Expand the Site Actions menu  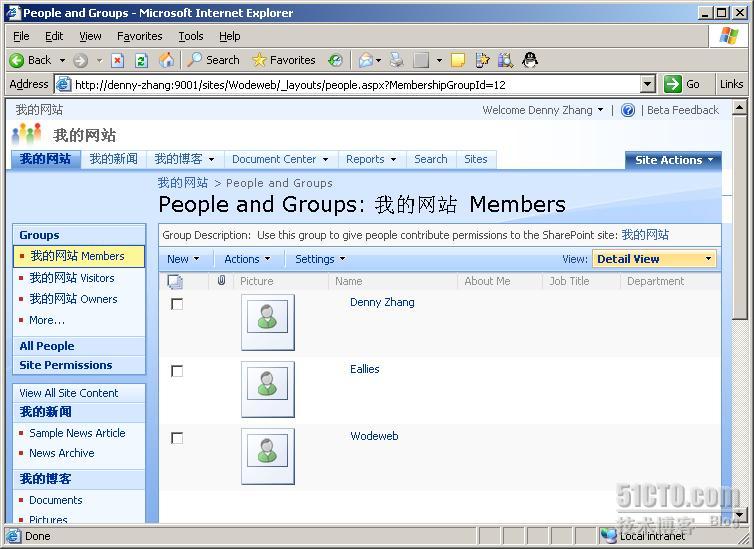coord(673,160)
